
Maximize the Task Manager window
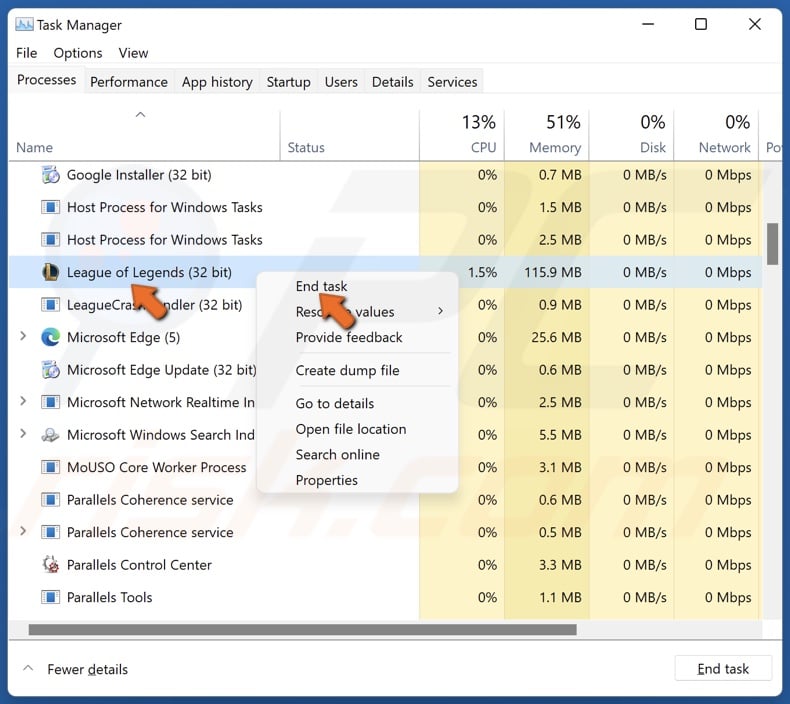point(701,24)
